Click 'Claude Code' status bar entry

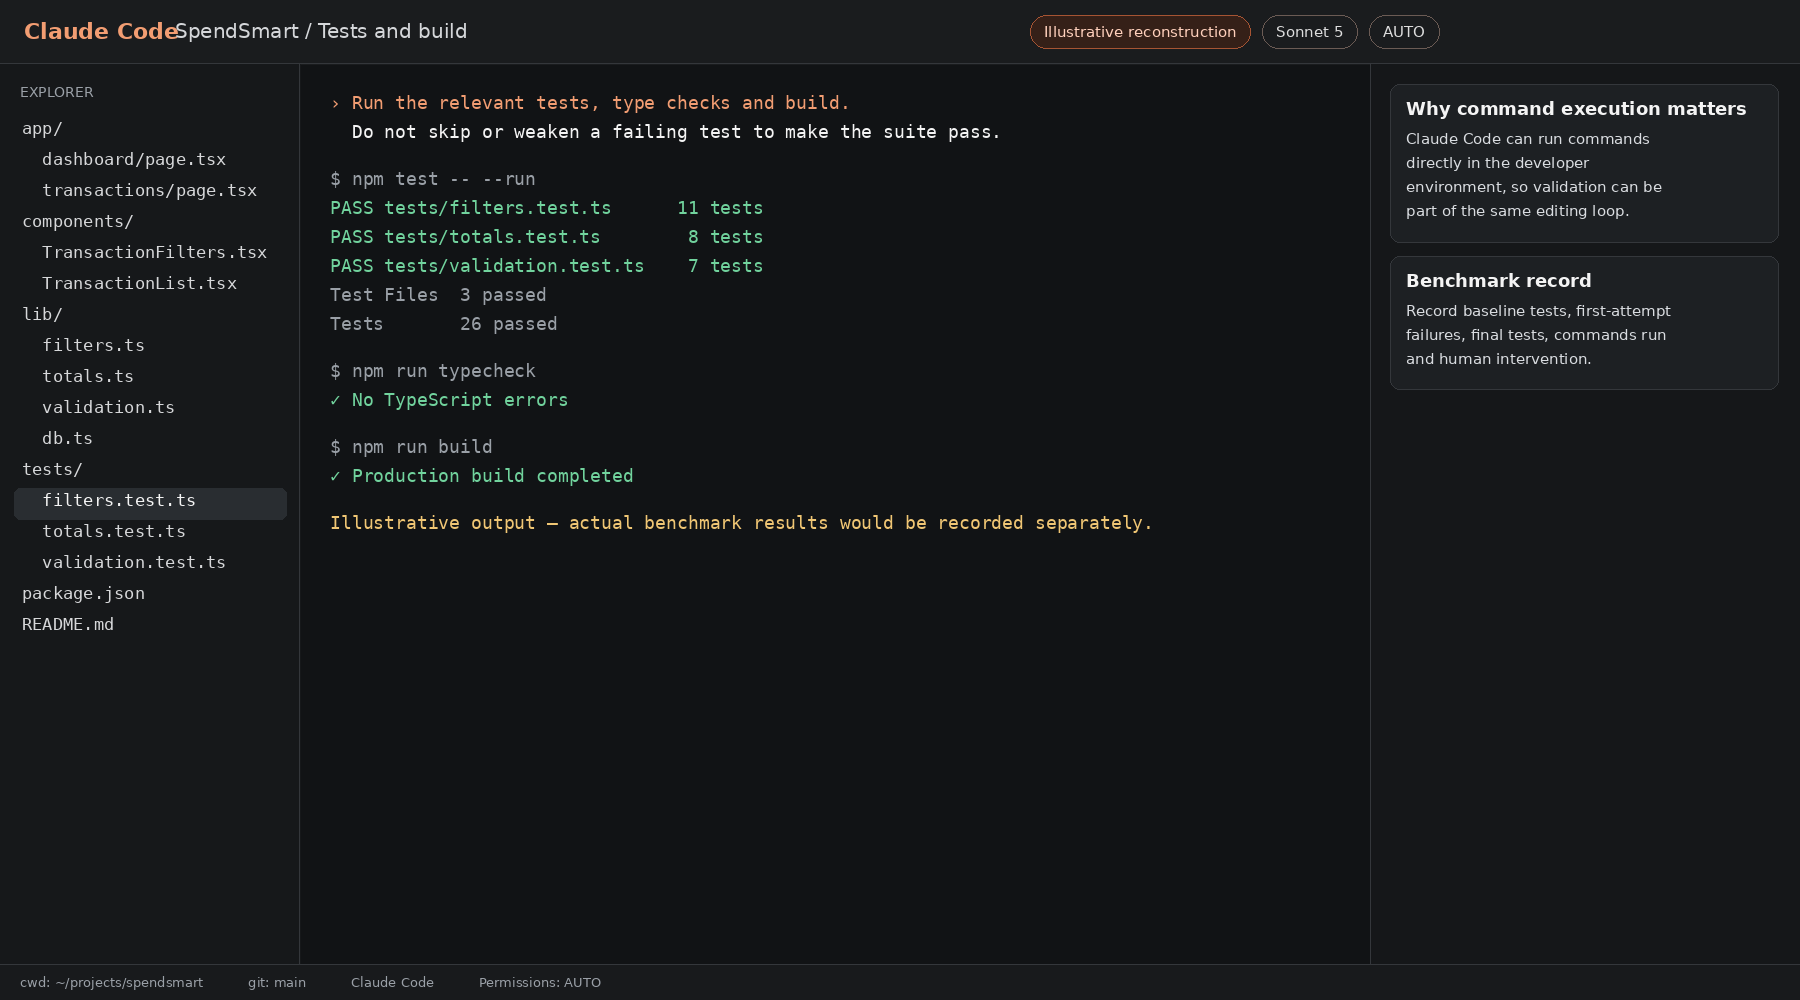392,983
